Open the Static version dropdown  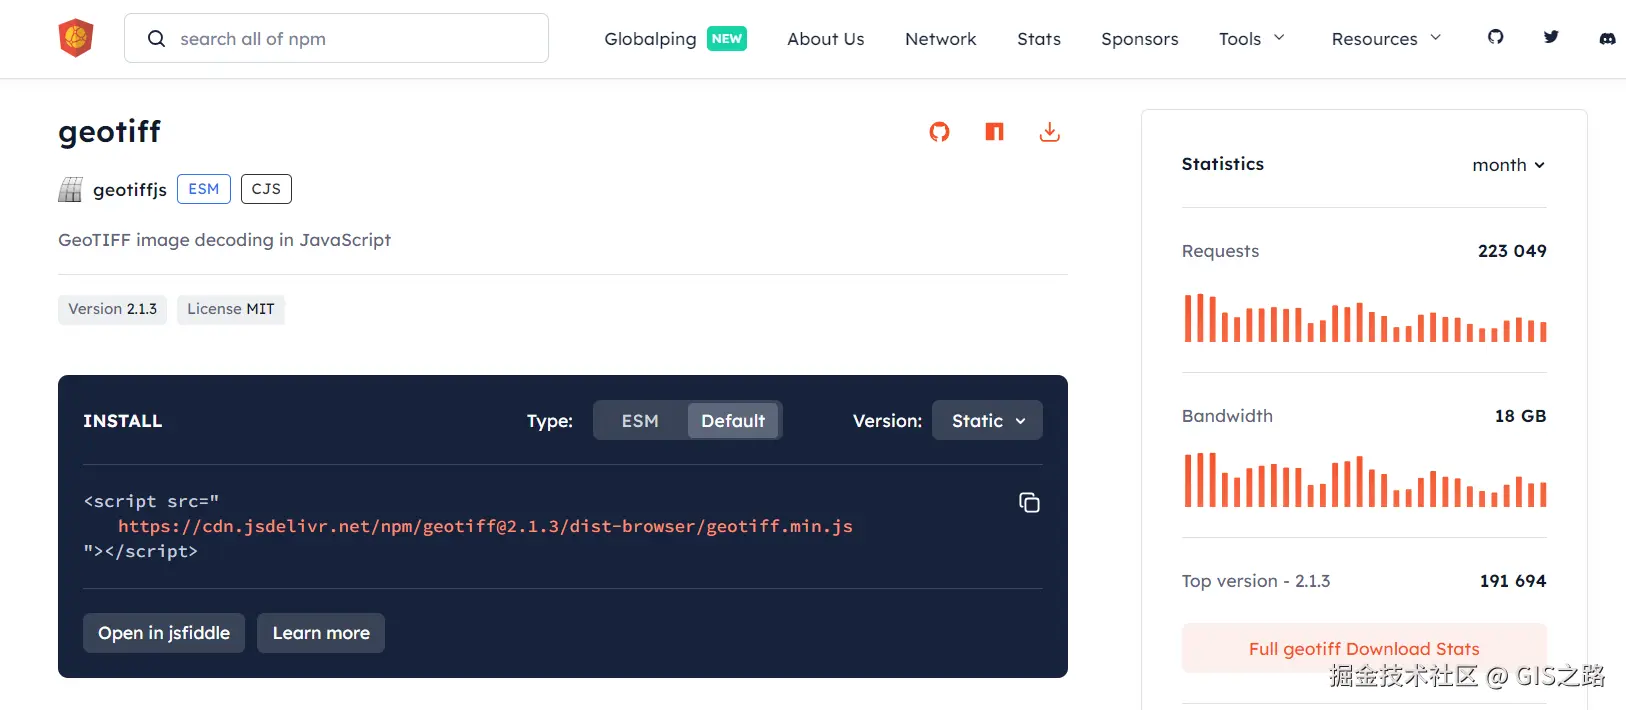coord(987,421)
